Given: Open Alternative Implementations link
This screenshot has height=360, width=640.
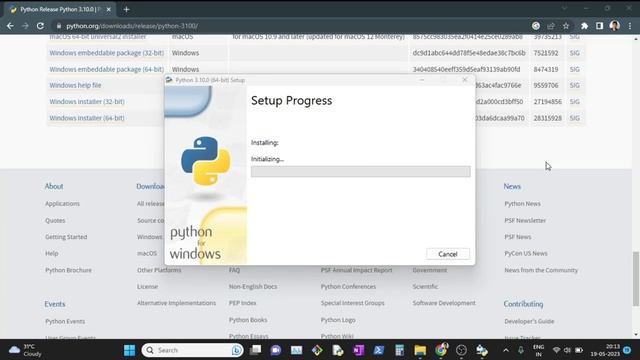Looking at the screenshot, I should click(176, 303).
